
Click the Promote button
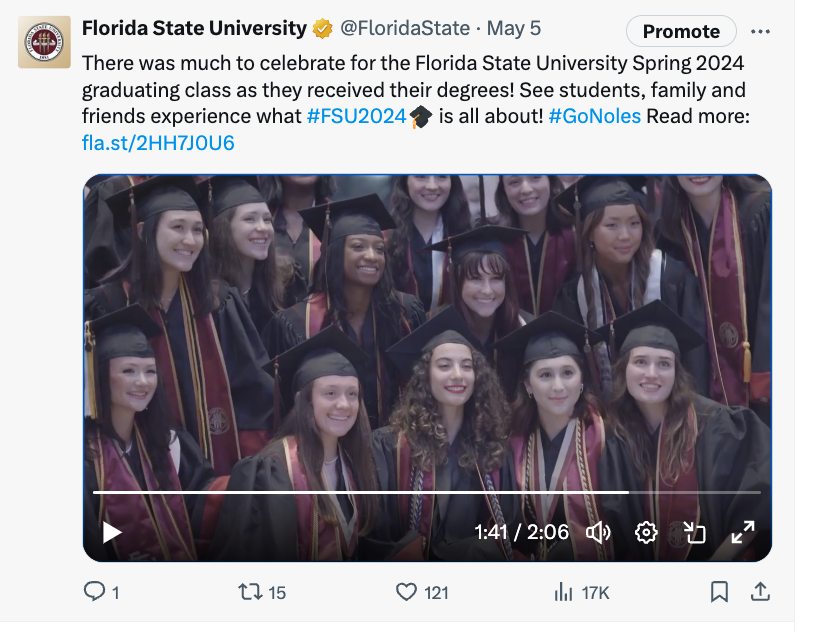click(681, 31)
